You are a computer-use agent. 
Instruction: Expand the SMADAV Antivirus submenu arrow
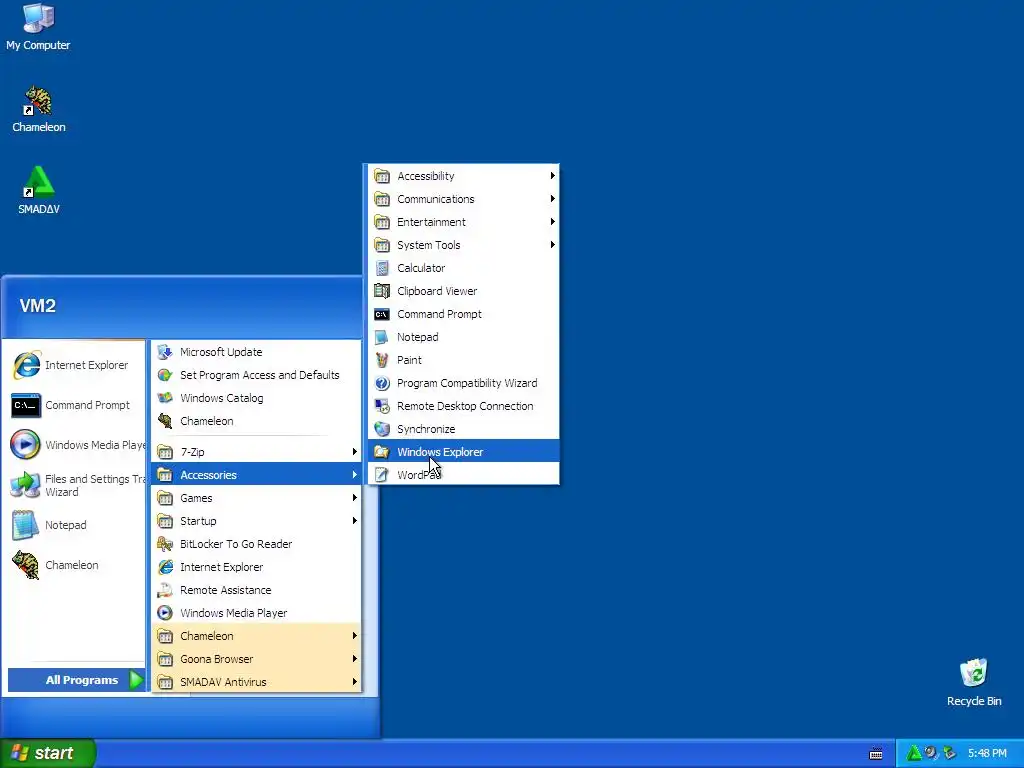355,682
